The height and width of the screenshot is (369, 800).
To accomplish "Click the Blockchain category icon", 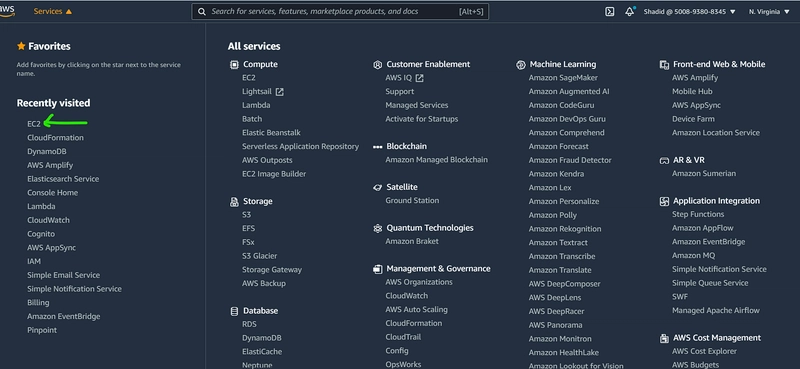I will [378, 146].
